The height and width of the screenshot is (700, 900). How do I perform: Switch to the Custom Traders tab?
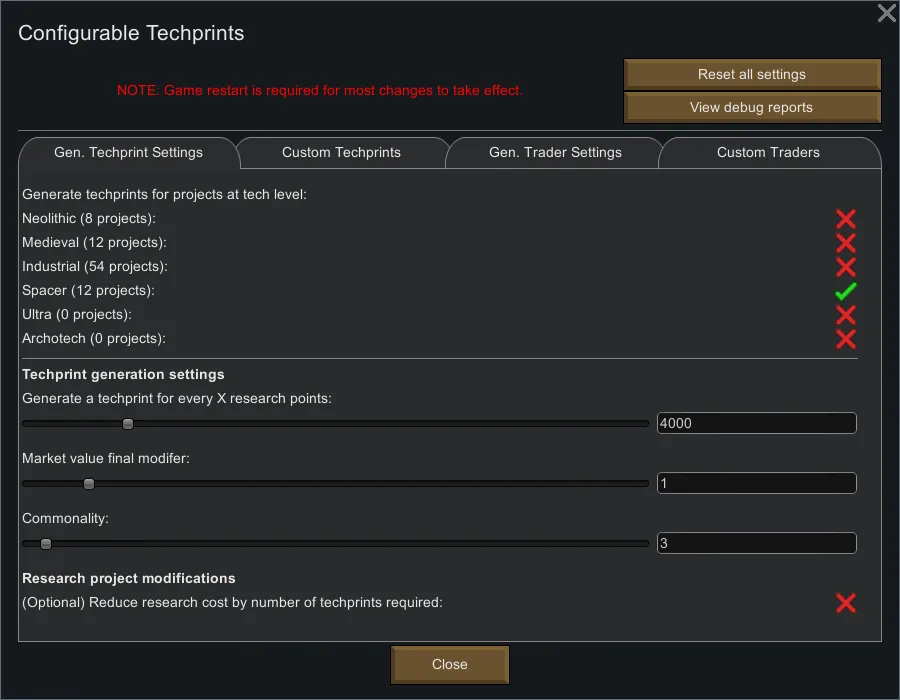tap(768, 153)
